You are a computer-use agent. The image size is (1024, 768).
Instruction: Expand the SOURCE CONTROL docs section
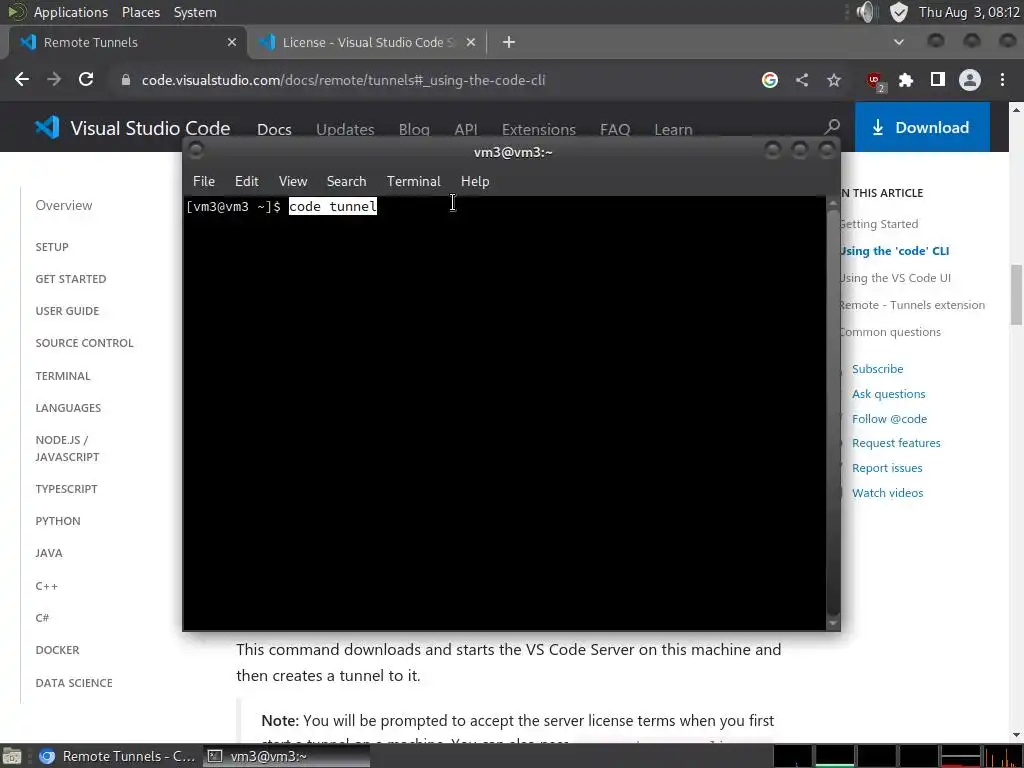click(84, 343)
